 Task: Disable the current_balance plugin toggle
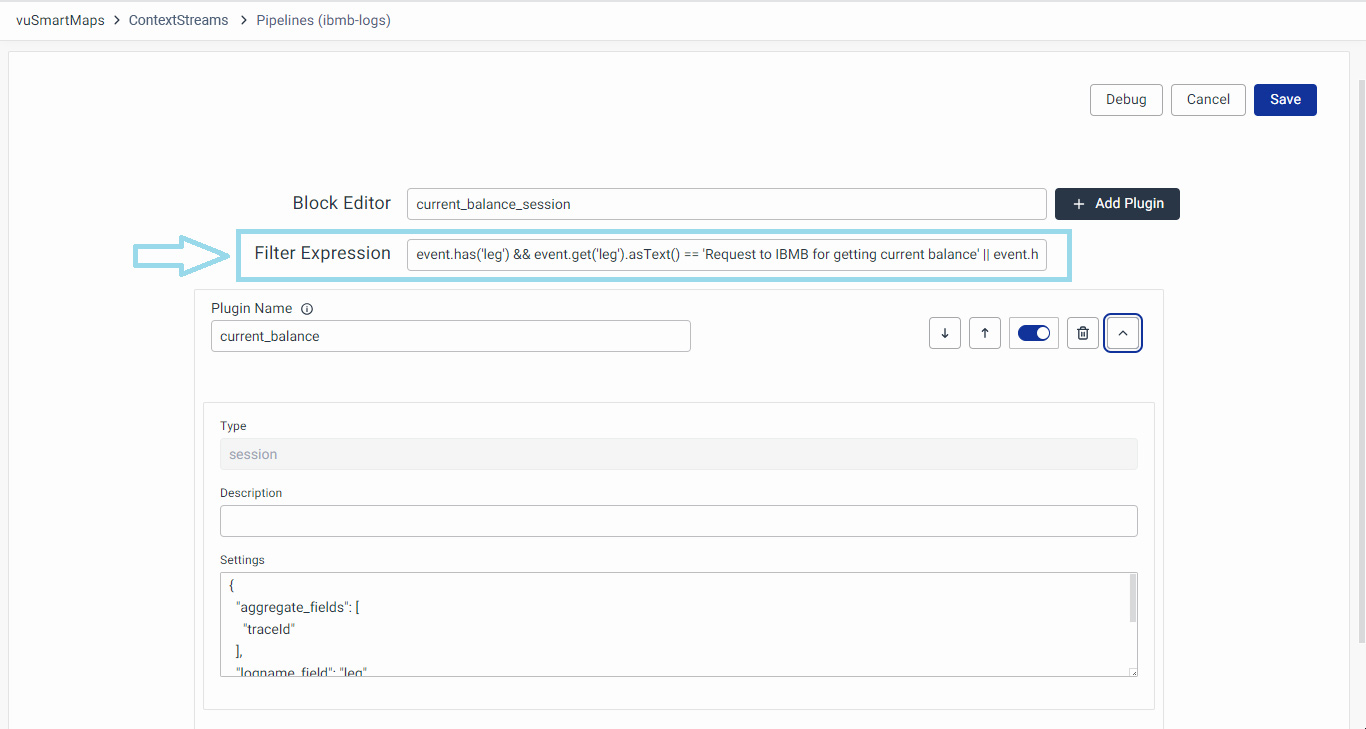click(x=1034, y=333)
